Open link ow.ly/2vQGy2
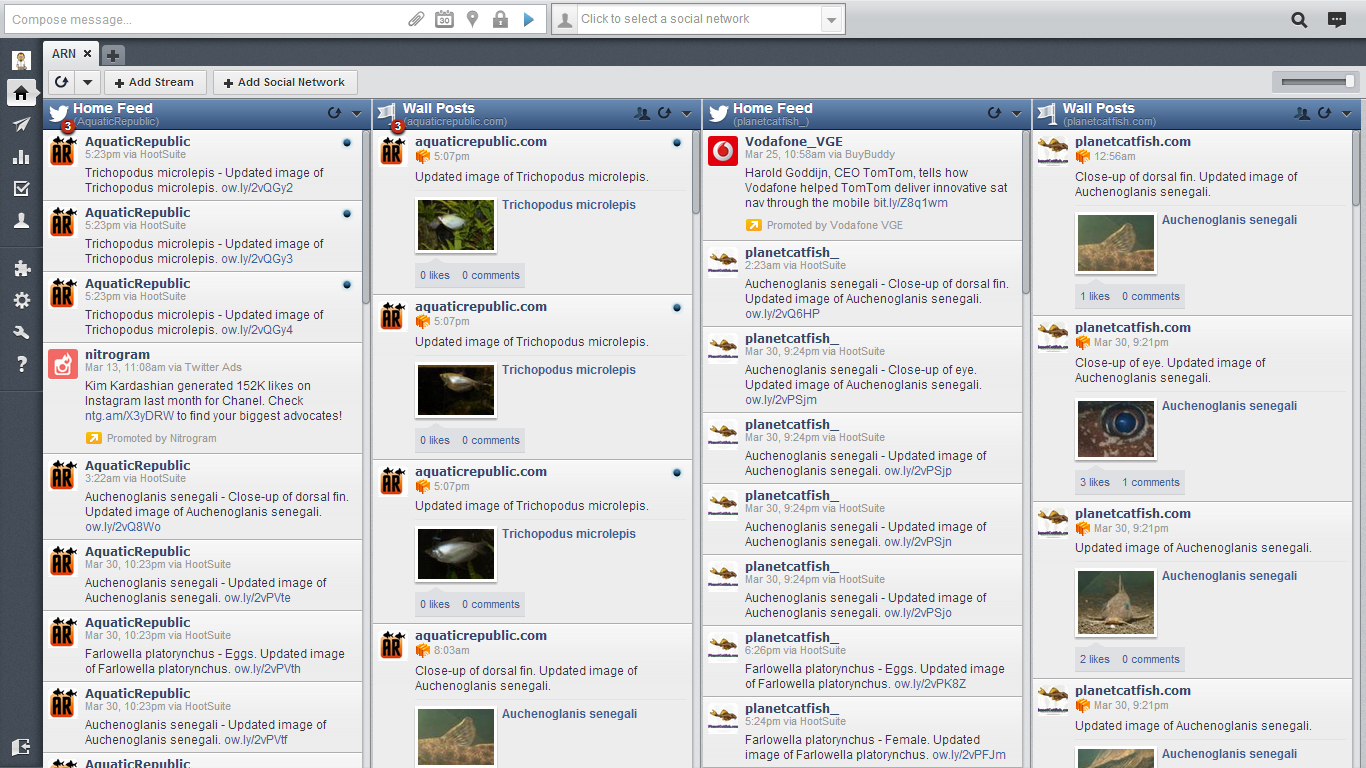The width and height of the screenshot is (1366, 768). [257, 188]
